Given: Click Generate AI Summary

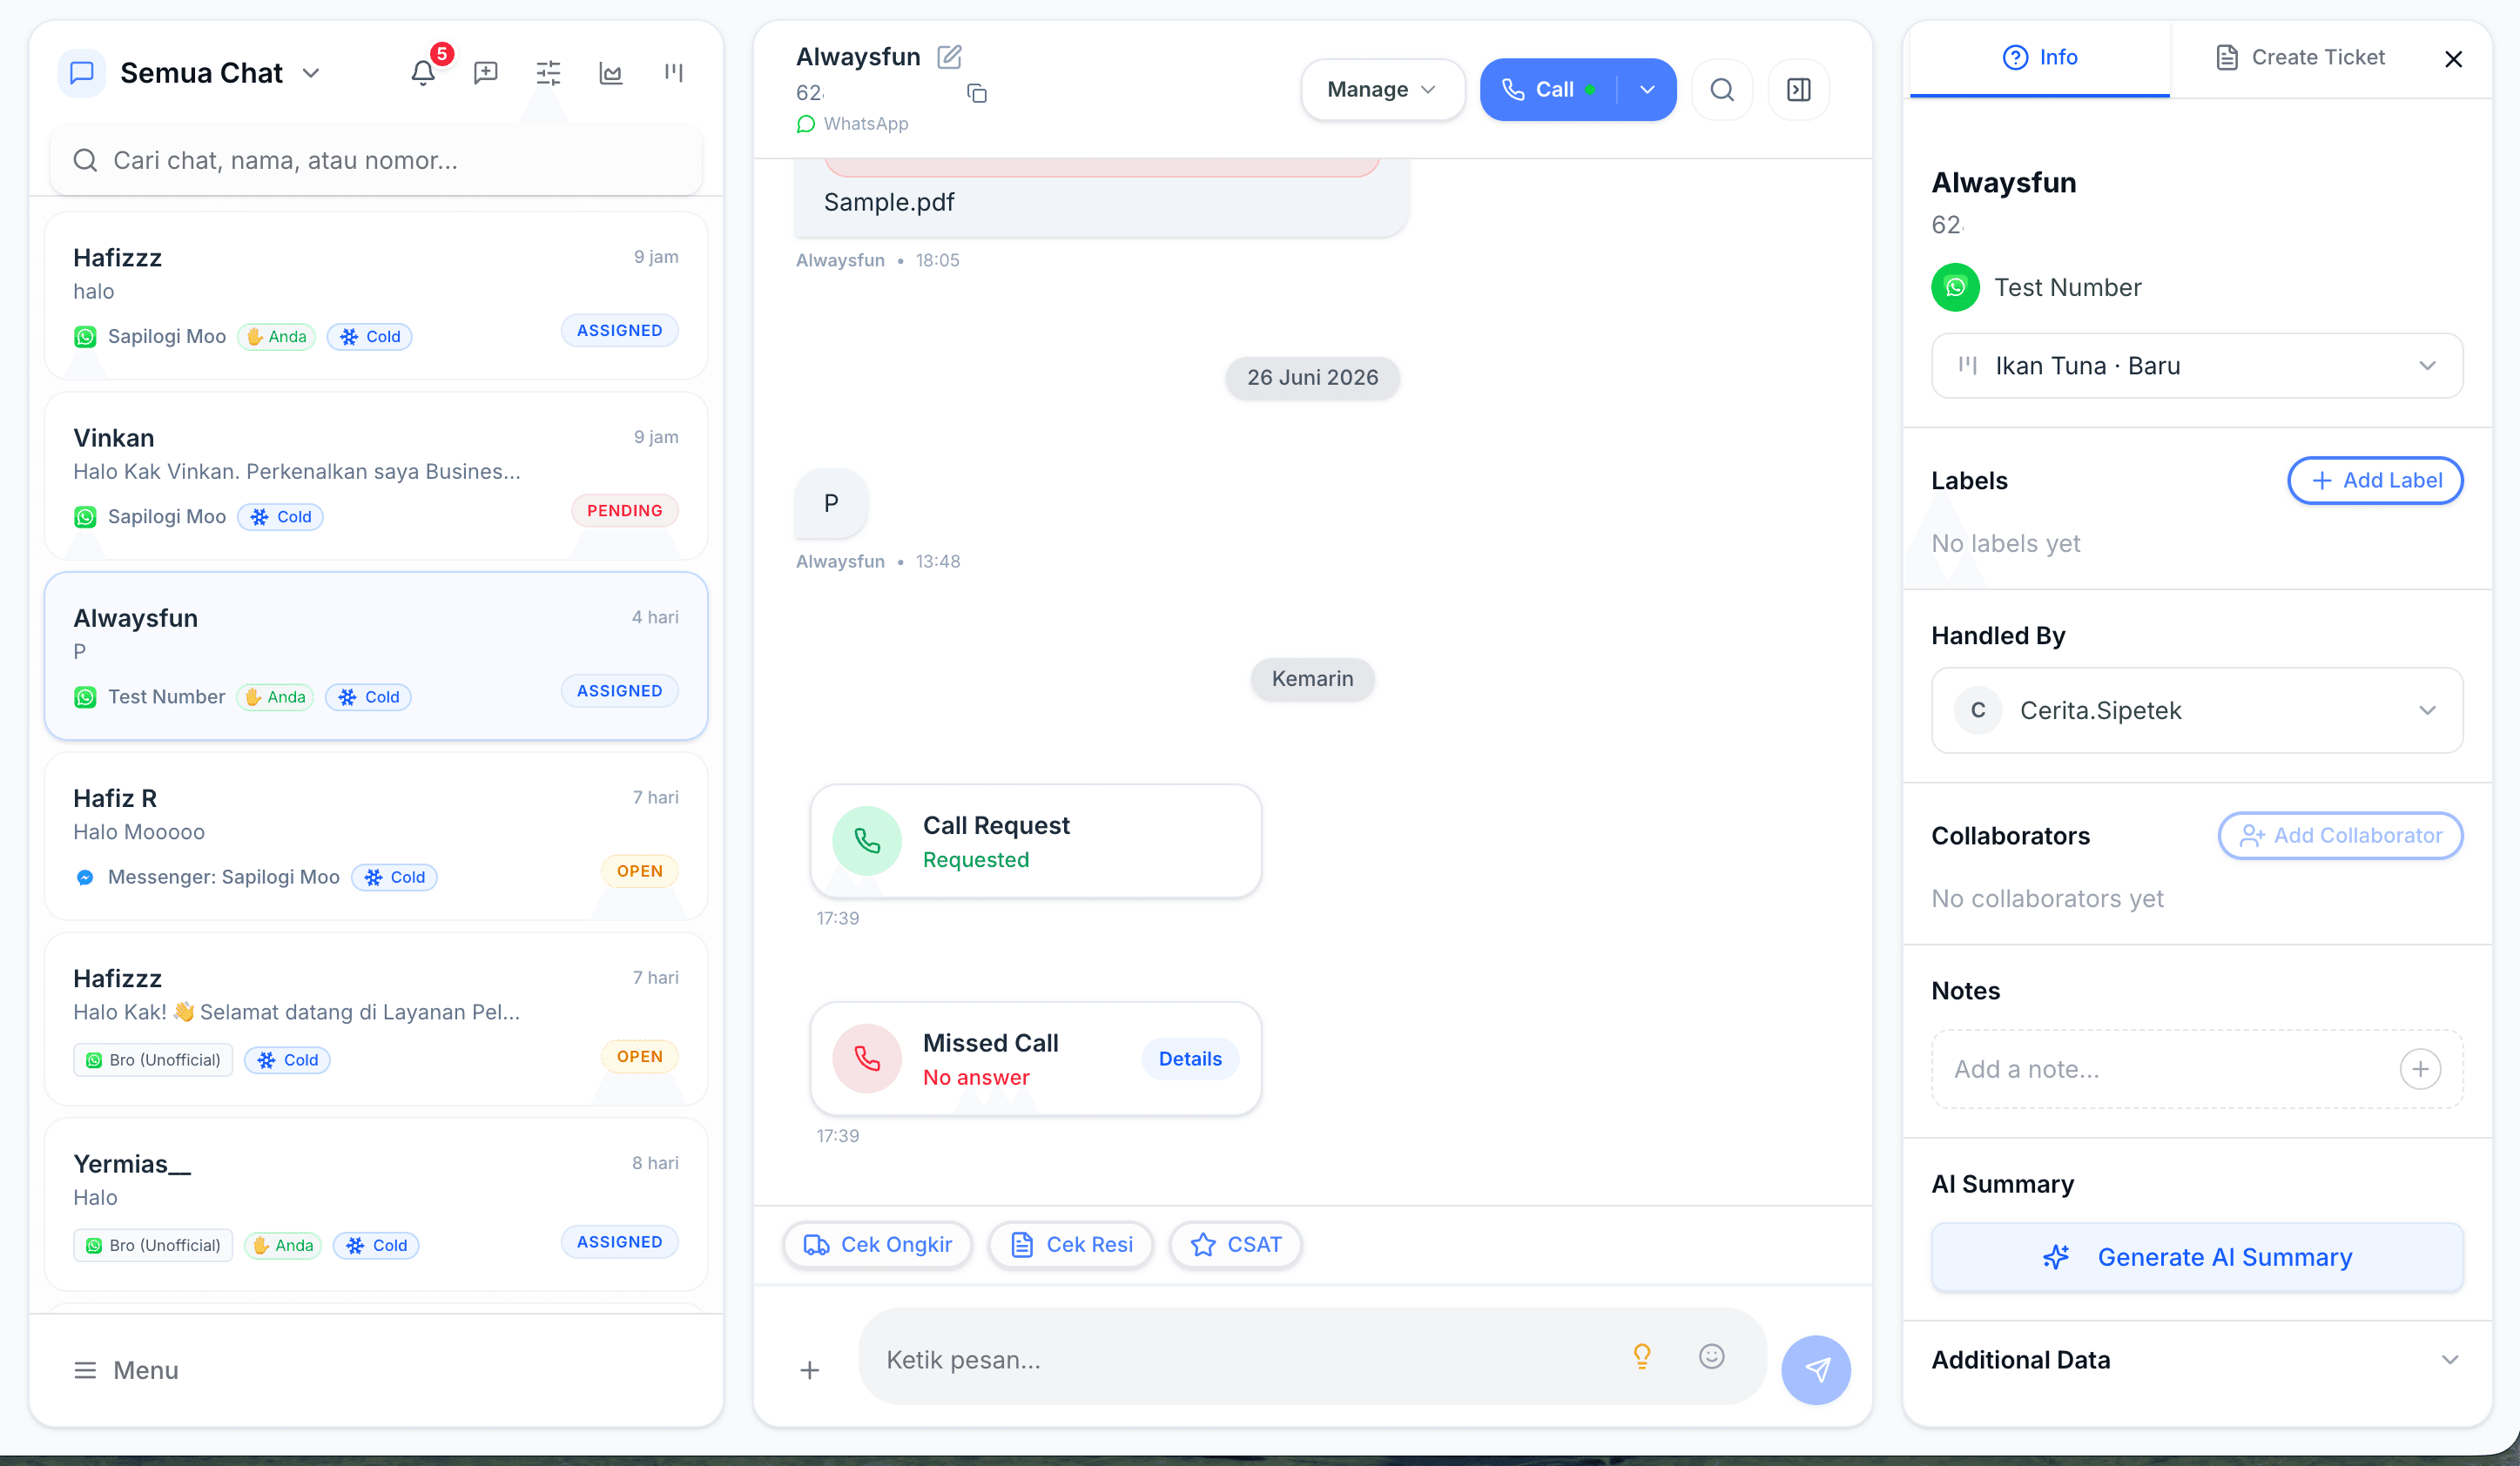Looking at the screenshot, I should pyautogui.click(x=2197, y=1257).
